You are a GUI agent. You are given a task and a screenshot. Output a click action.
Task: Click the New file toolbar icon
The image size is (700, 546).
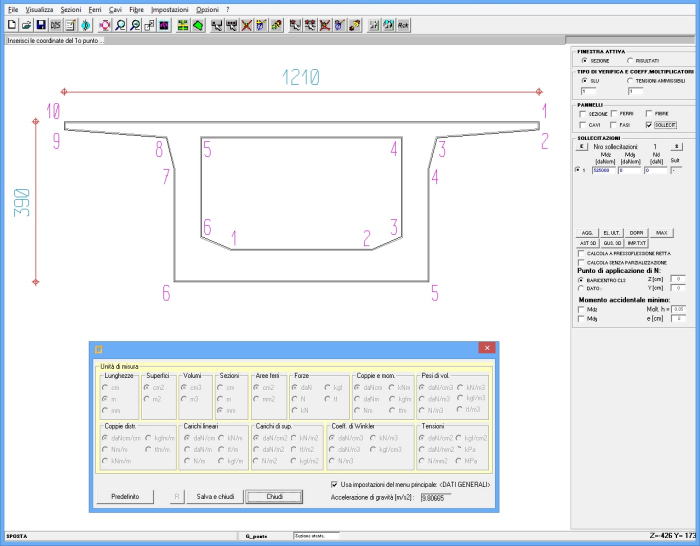[x=11, y=25]
